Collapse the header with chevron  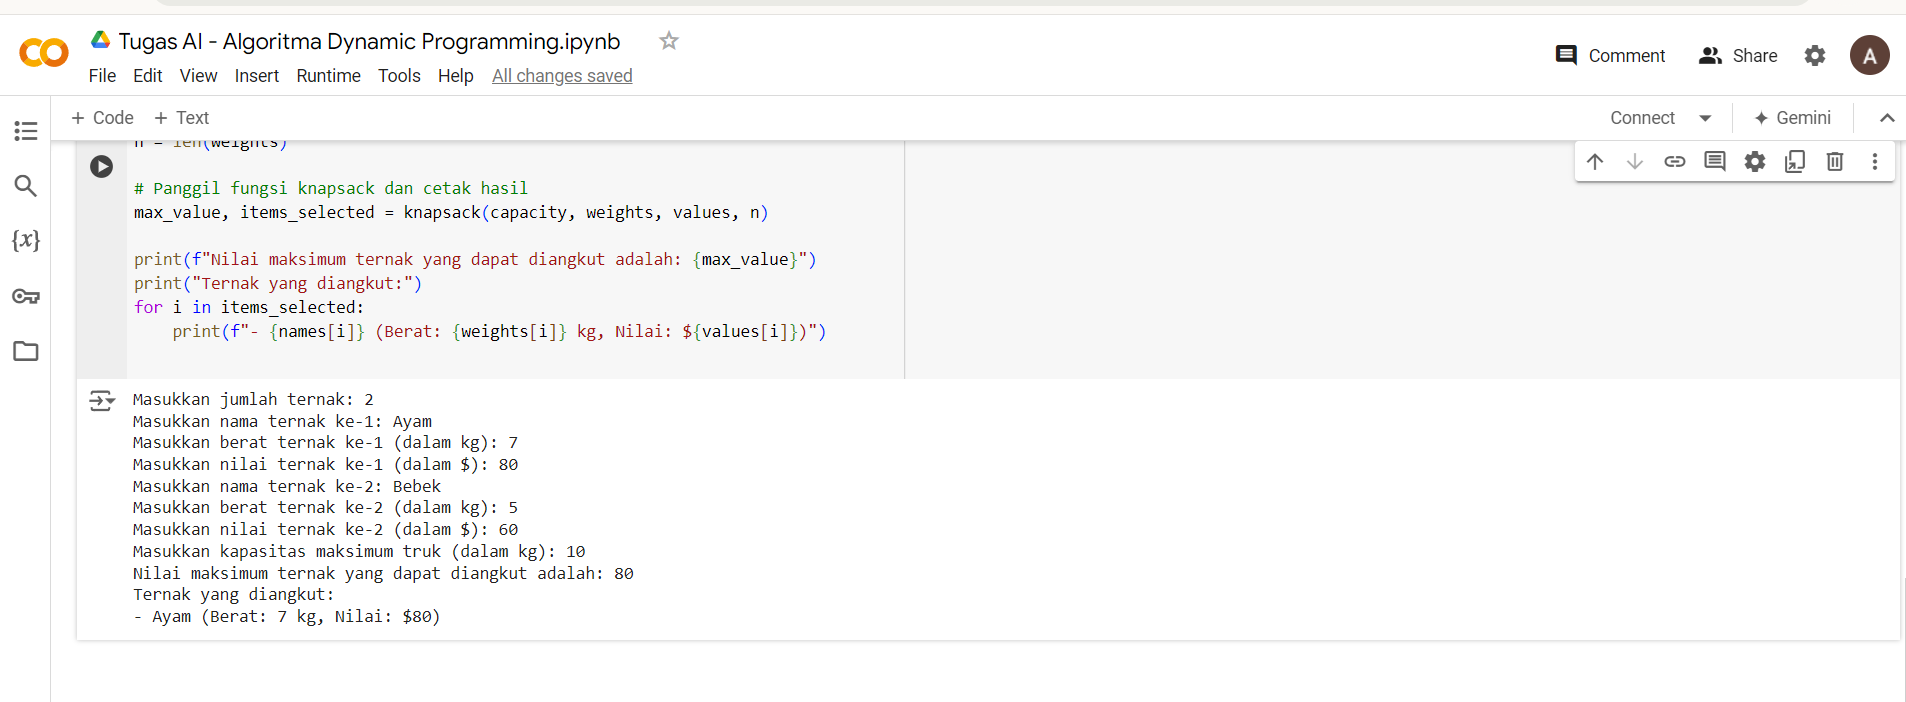[x=1887, y=118]
